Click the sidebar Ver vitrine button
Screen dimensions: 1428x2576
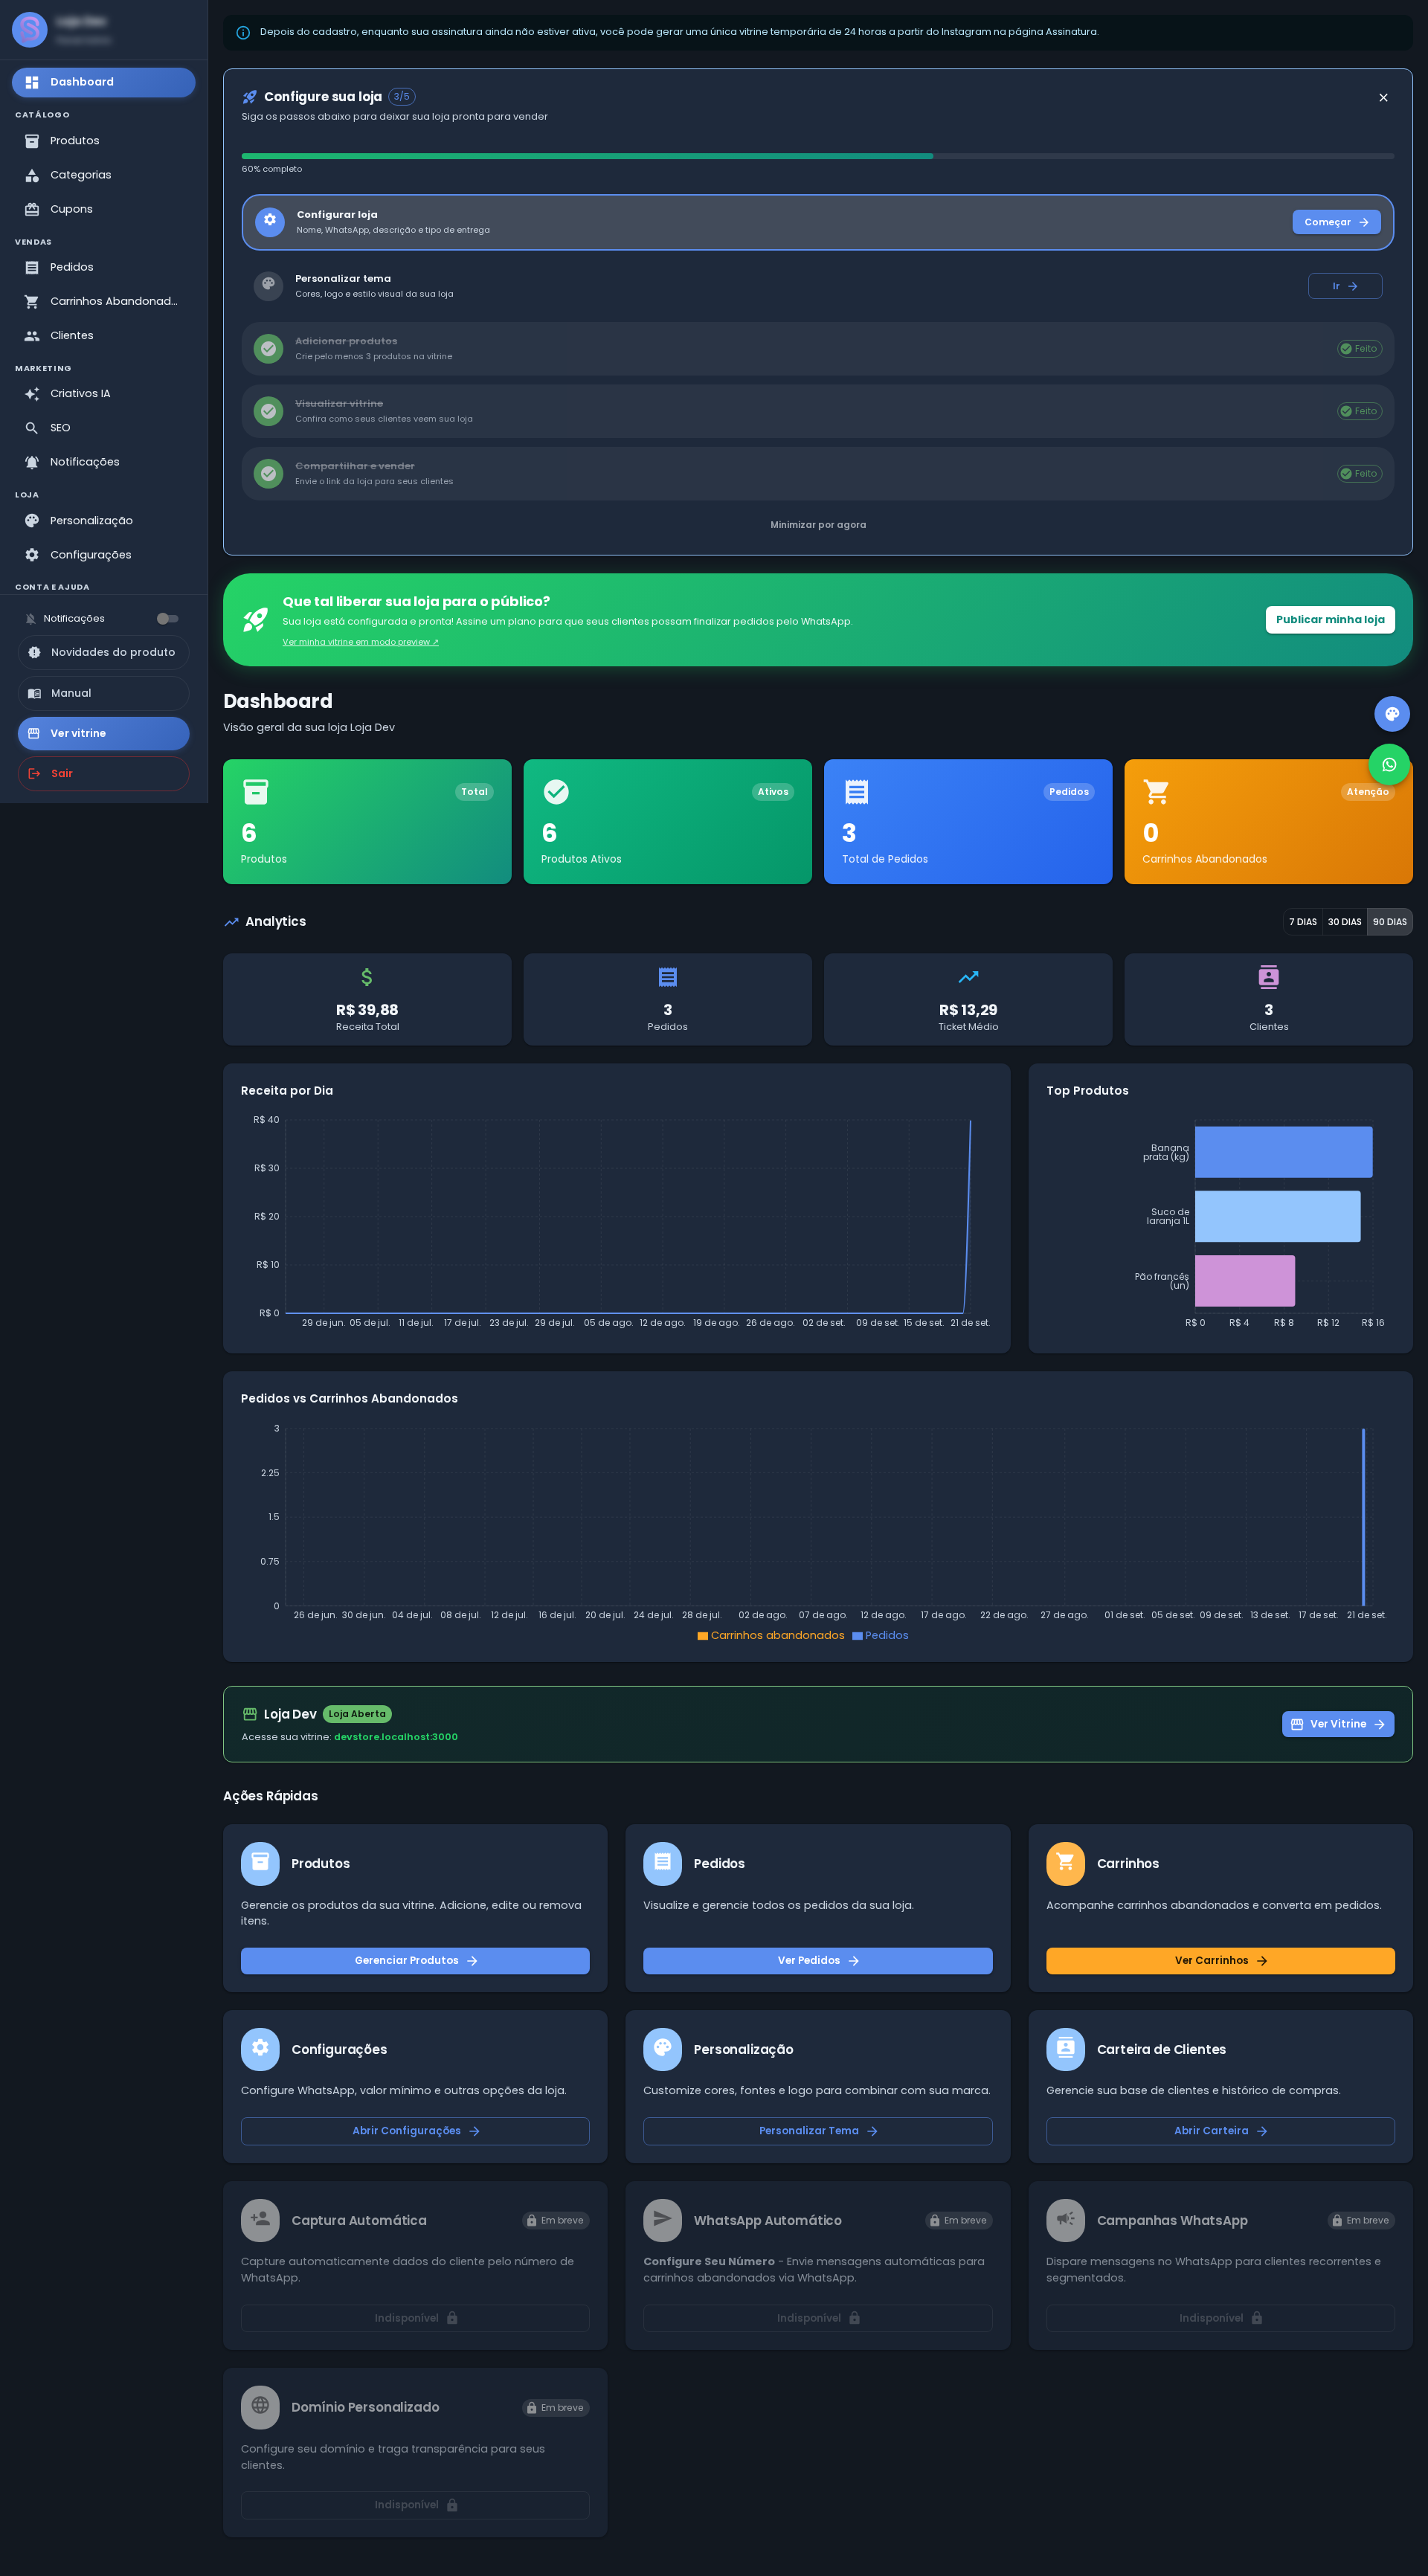(103, 733)
